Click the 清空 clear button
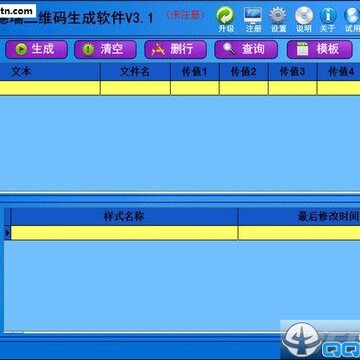The width and height of the screenshot is (360, 360). coord(105,49)
